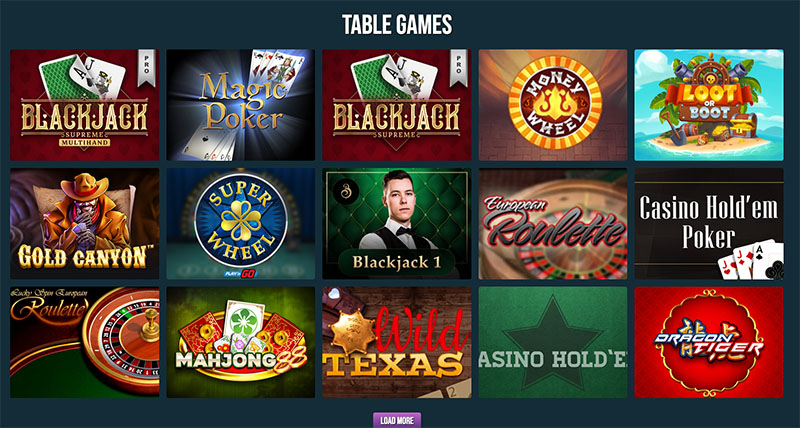Open the European Roulette game
This screenshot has height=428, width=800.
coord(553,223)
